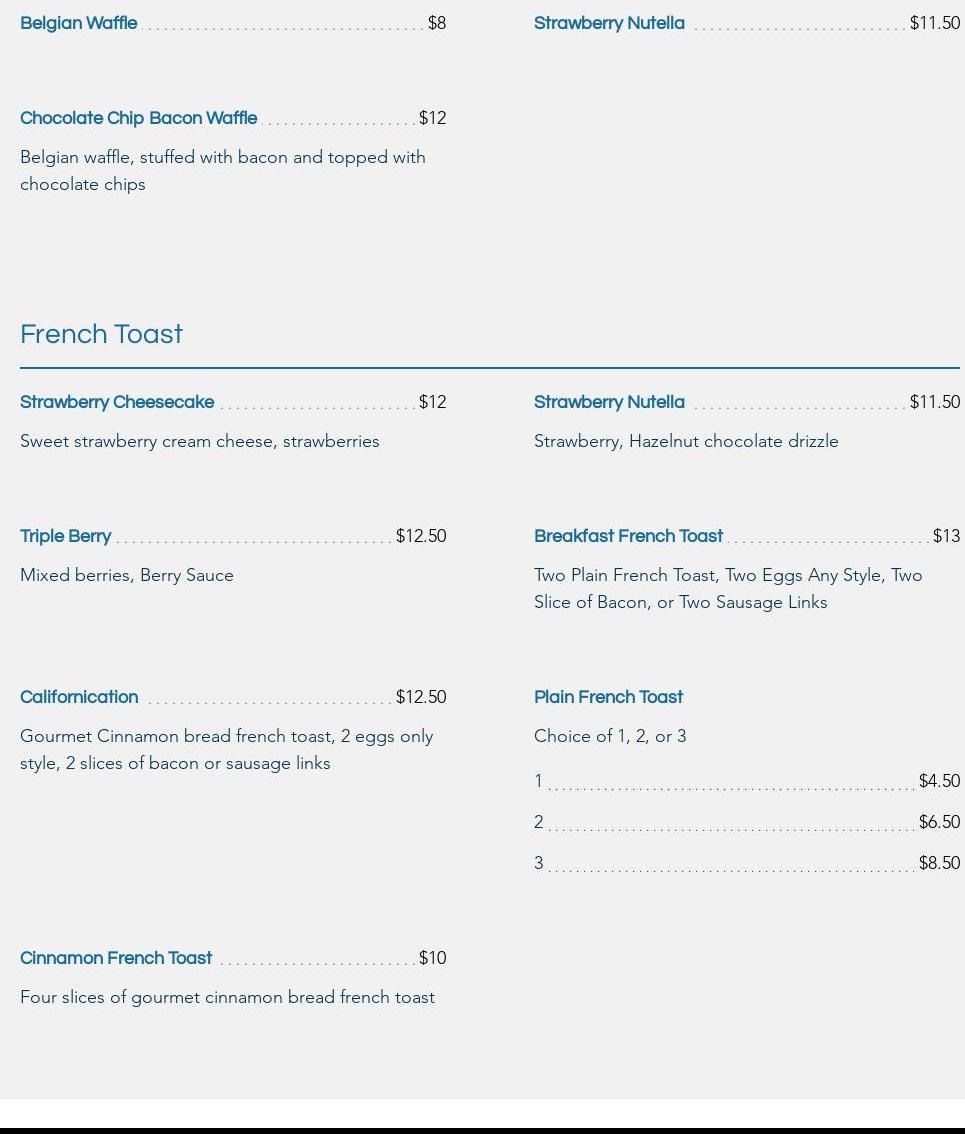Open the Breakfast French Toast item
Screen dimensions: 965x1134
(628, 536)
